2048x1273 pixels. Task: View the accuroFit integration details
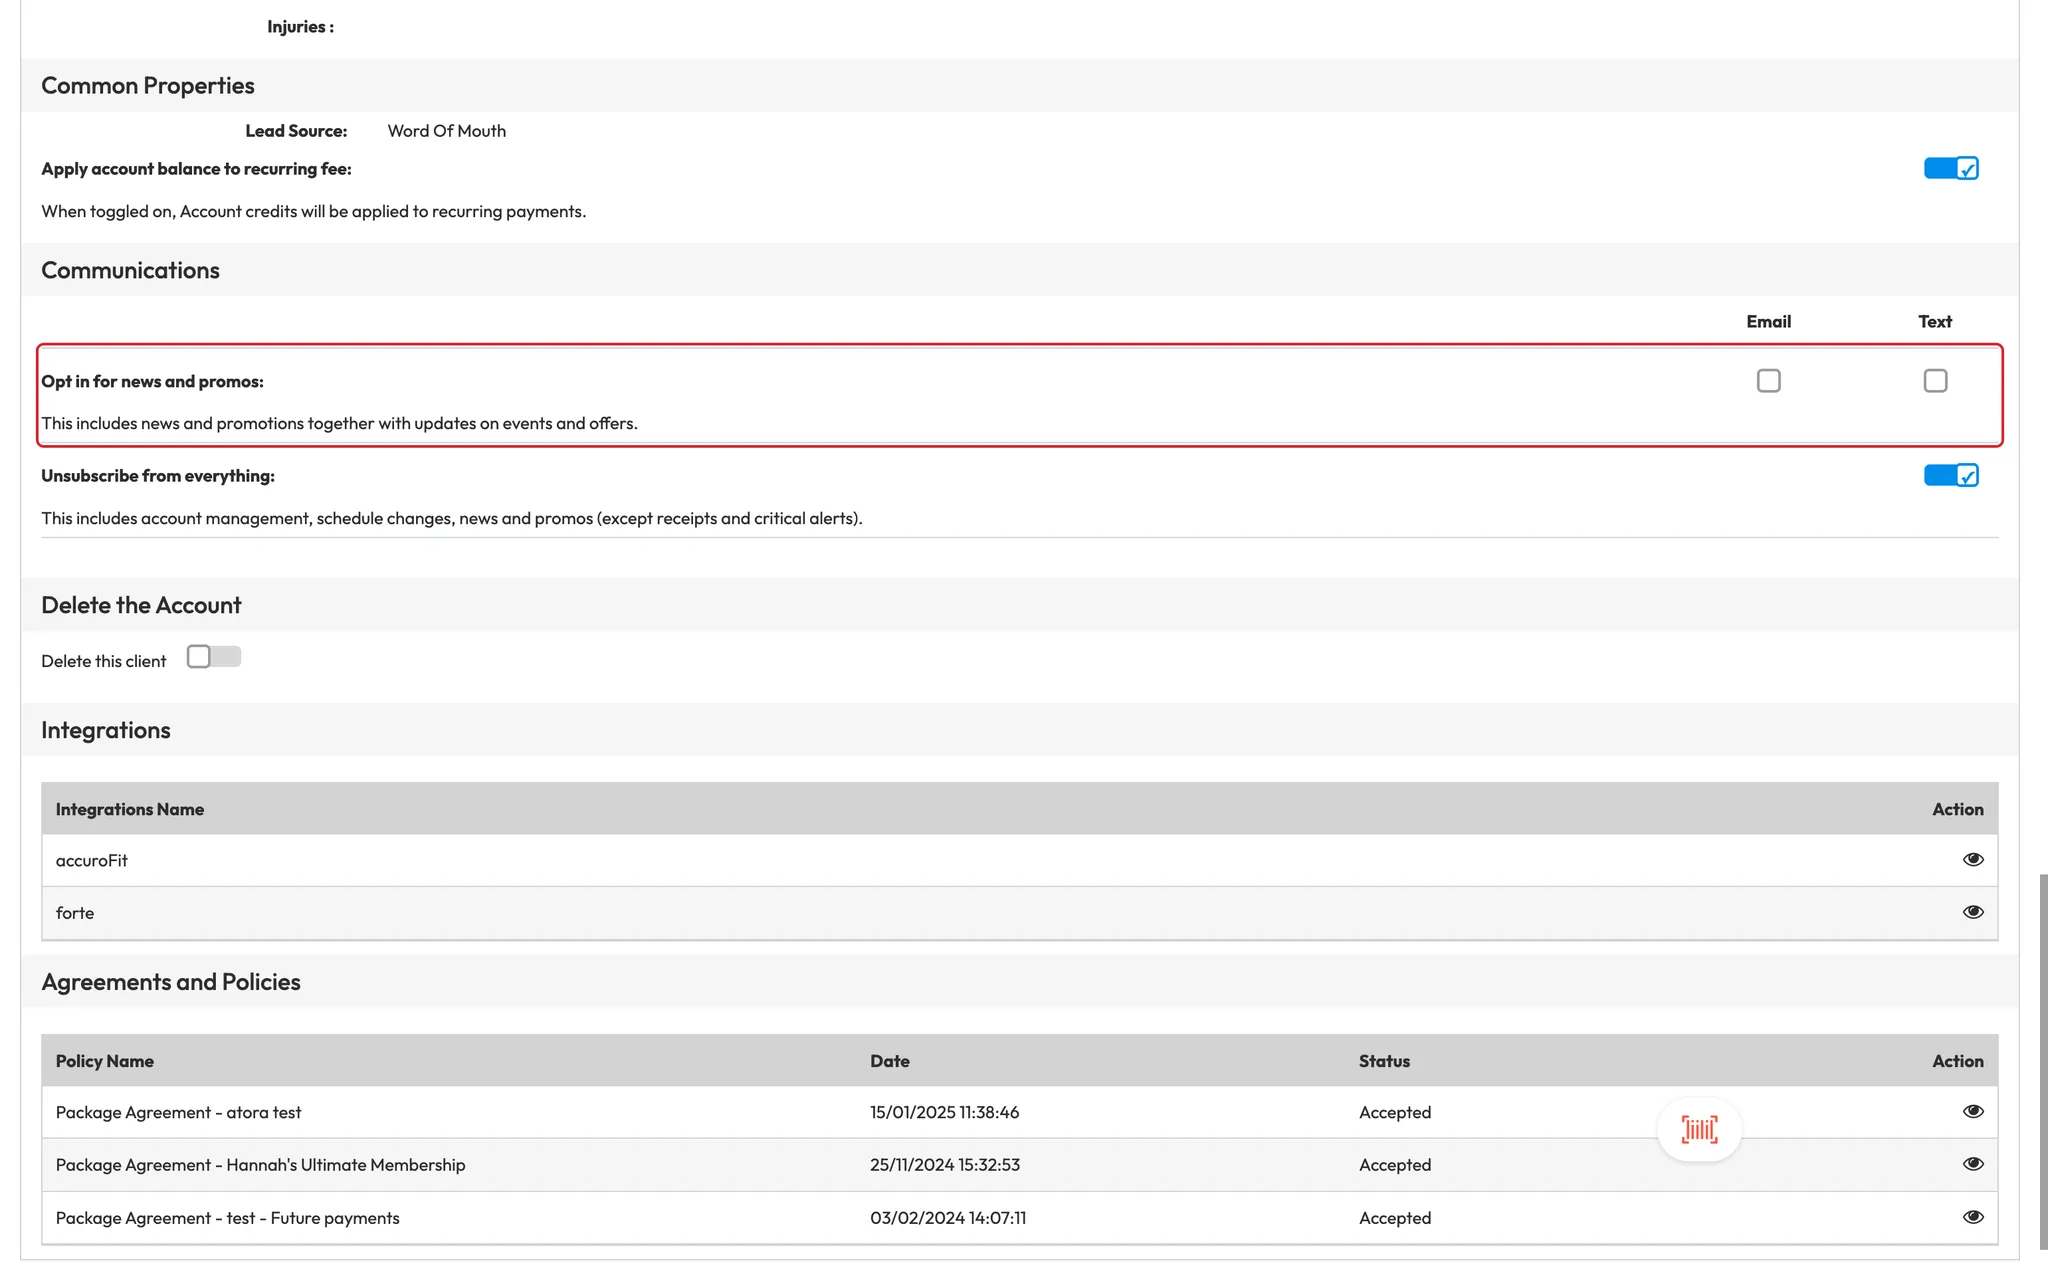[x=1972, y=860]
